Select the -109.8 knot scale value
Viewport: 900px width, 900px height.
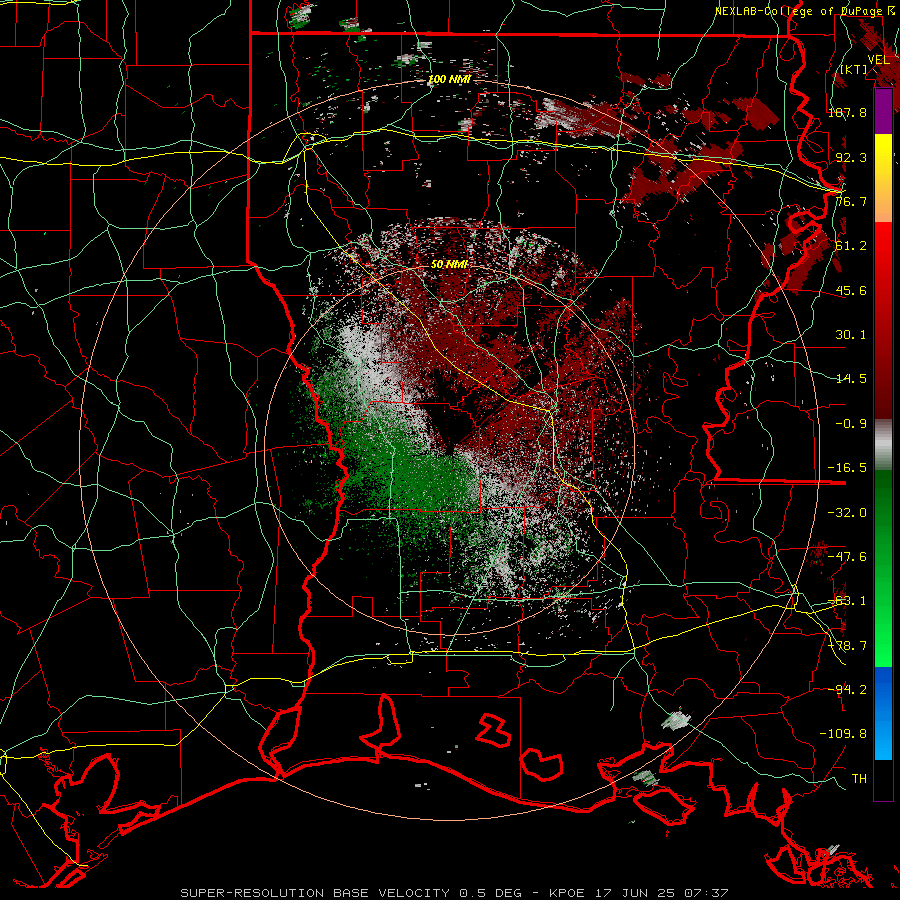(843, 734)
